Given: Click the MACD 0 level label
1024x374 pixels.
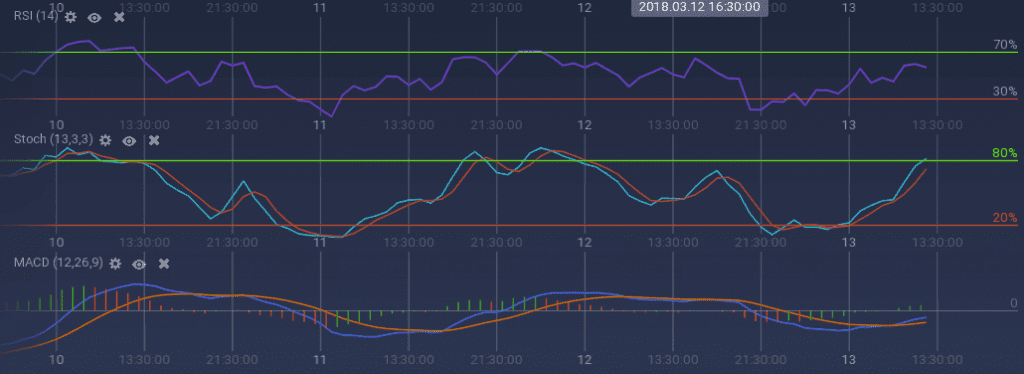Looking at the screenshot, I should click(x=1014, y=304).
